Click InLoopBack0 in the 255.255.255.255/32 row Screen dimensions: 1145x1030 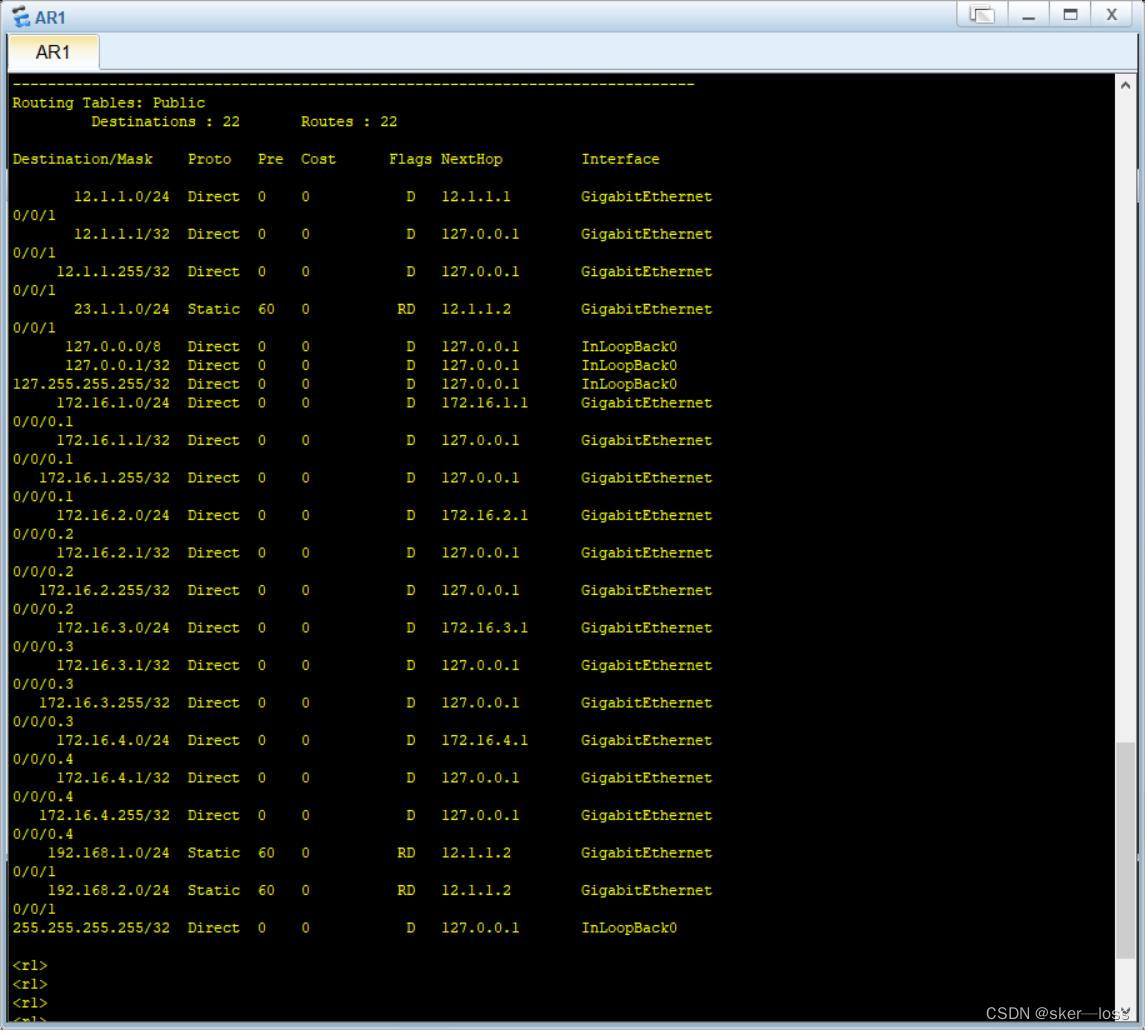(629, 928)
